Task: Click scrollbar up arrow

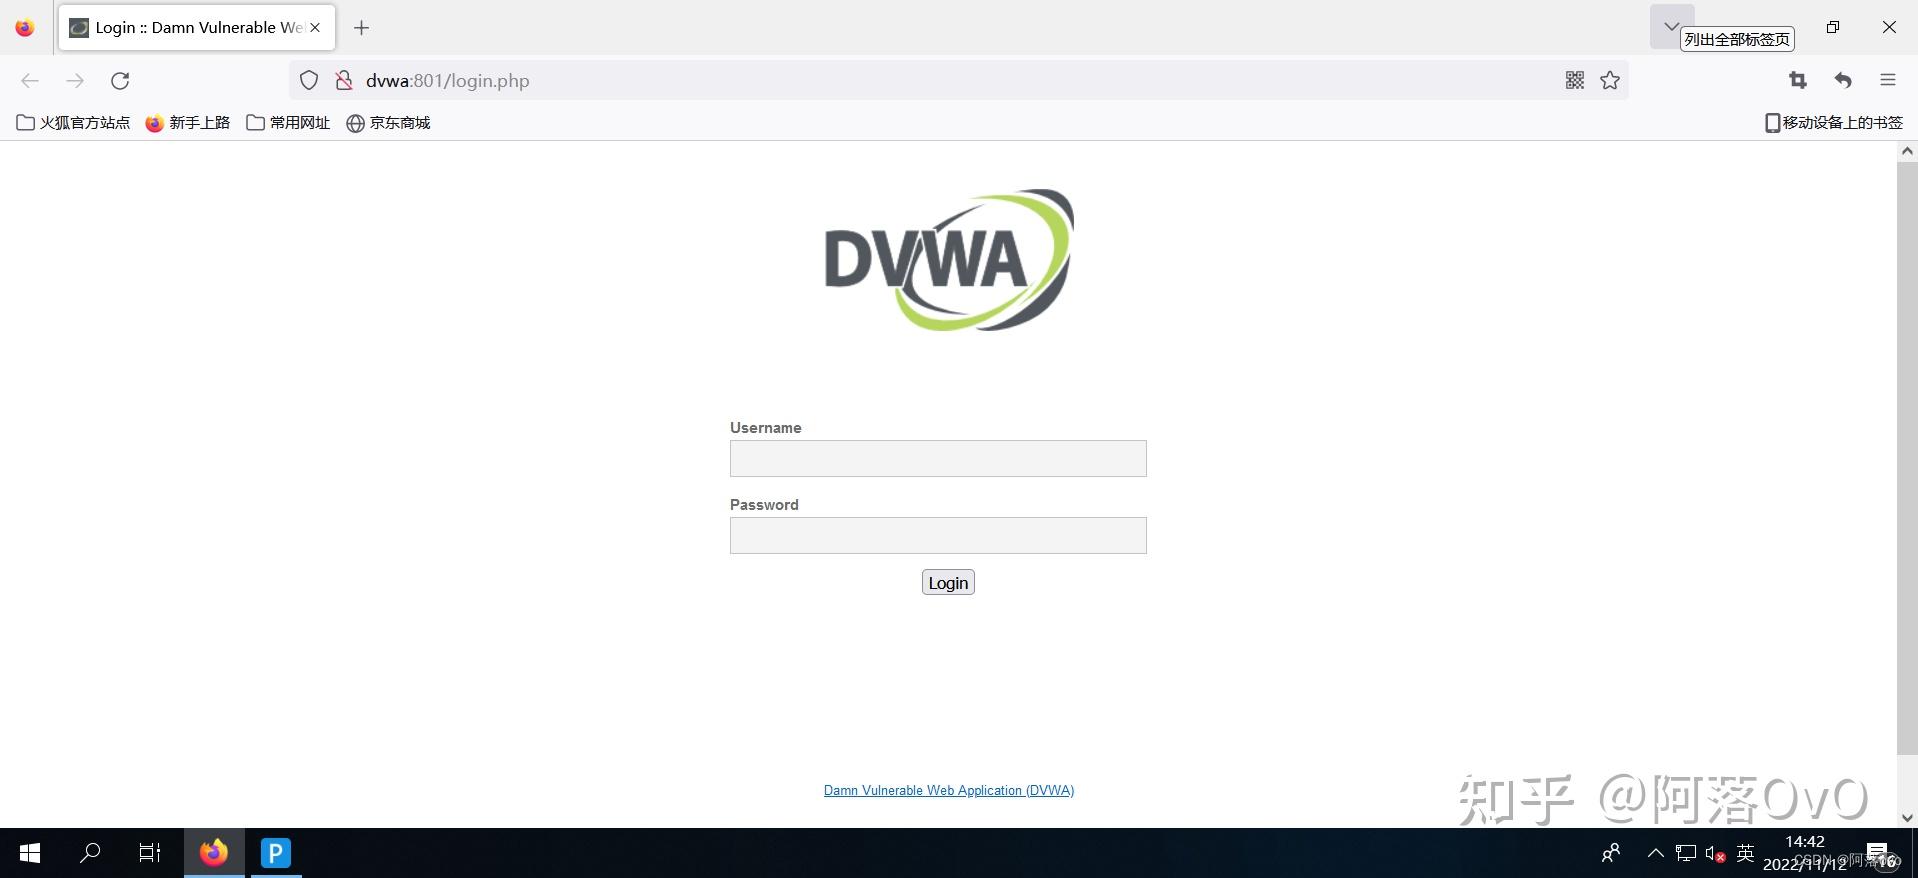Action: click(x=1907, y=152)
